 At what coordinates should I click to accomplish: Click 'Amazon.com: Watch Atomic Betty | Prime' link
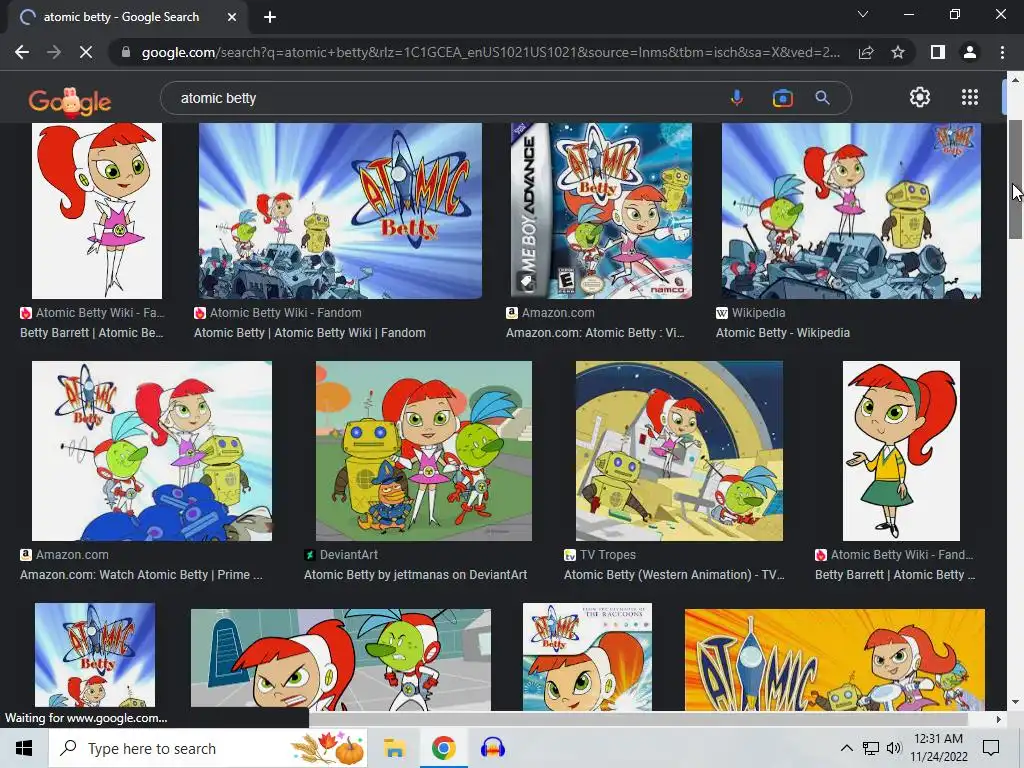coord(141,575)
